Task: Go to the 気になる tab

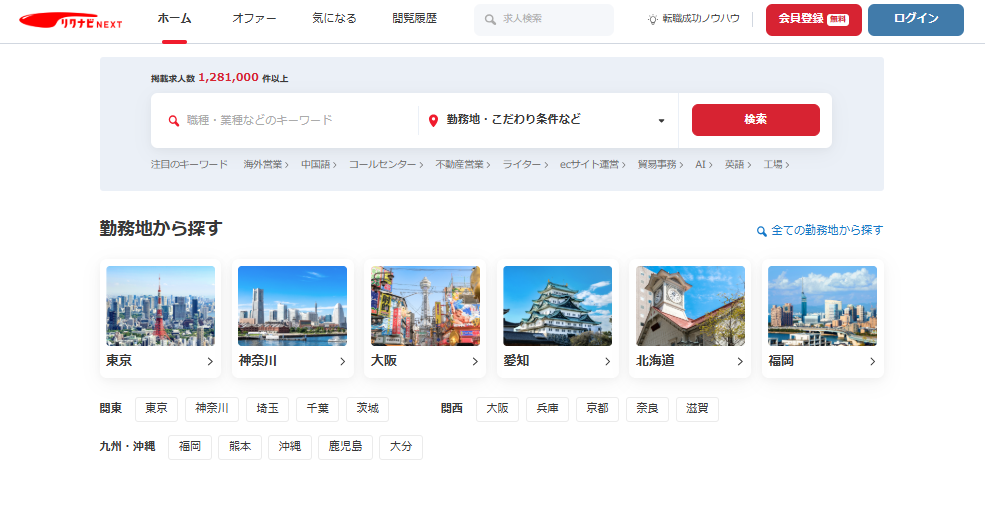Action: click(334, 19)
